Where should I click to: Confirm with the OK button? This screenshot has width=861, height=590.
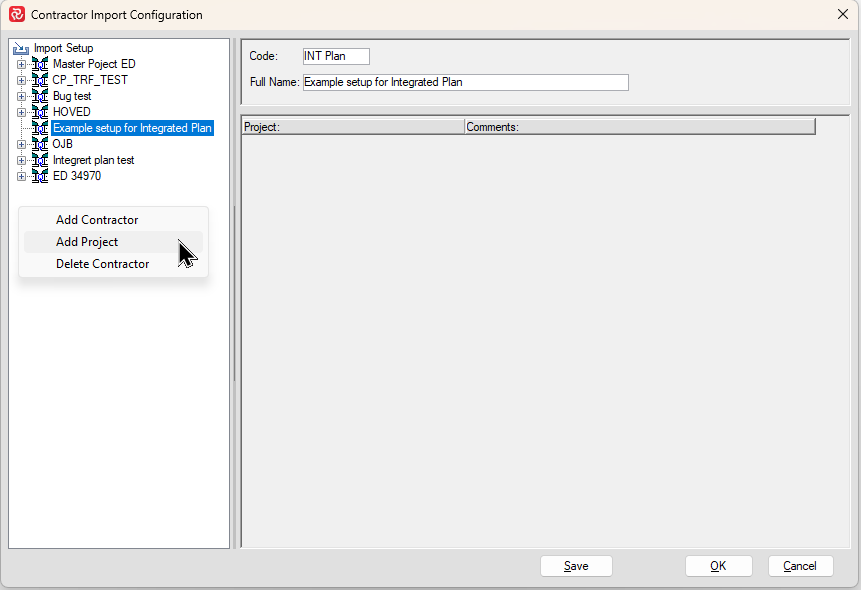point(718,566)
